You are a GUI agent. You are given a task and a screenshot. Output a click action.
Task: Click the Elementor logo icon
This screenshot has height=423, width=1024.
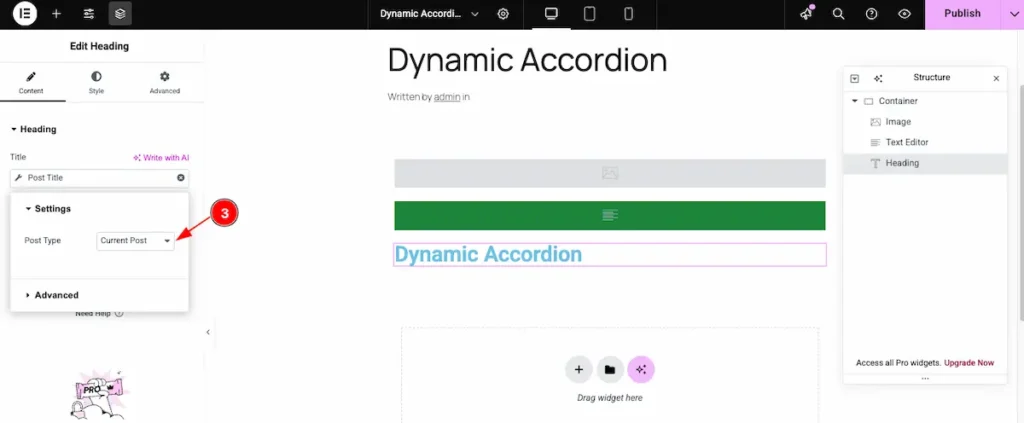pyautogui.click(x=25, y=14)
